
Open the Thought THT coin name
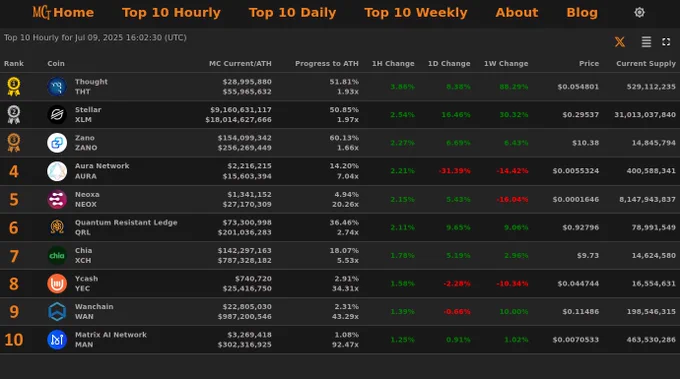91,87
